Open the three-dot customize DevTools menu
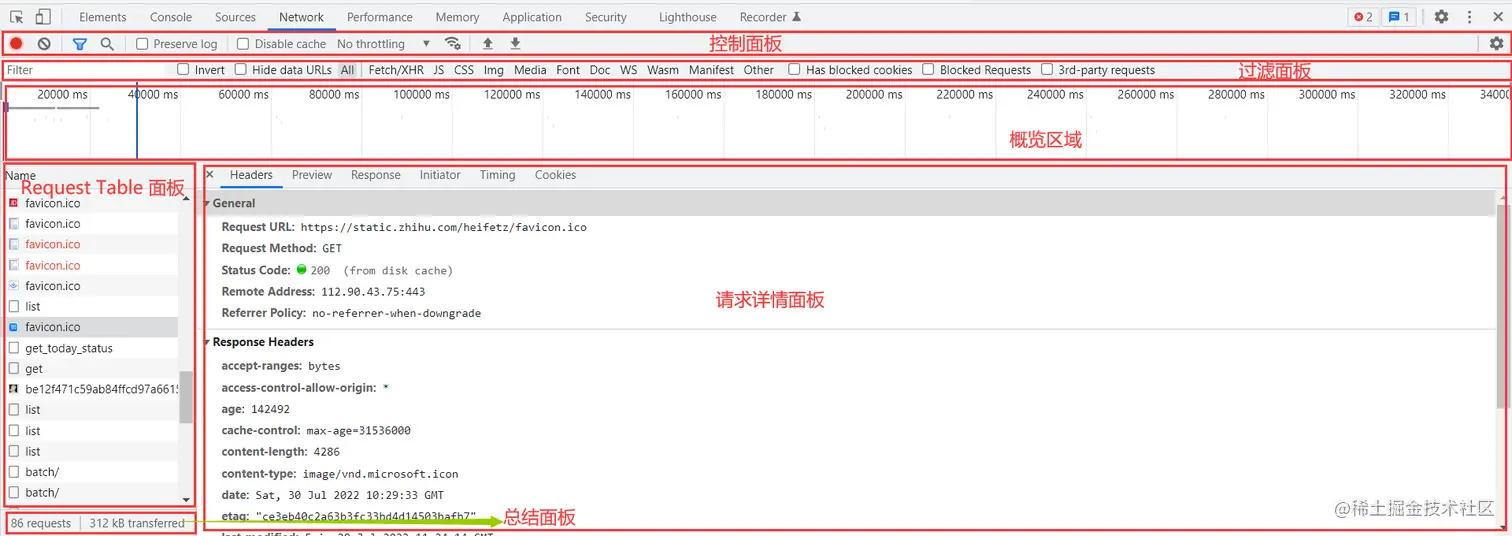The width and height of the screenshot is (1512, 536). tap(1469, 17)
